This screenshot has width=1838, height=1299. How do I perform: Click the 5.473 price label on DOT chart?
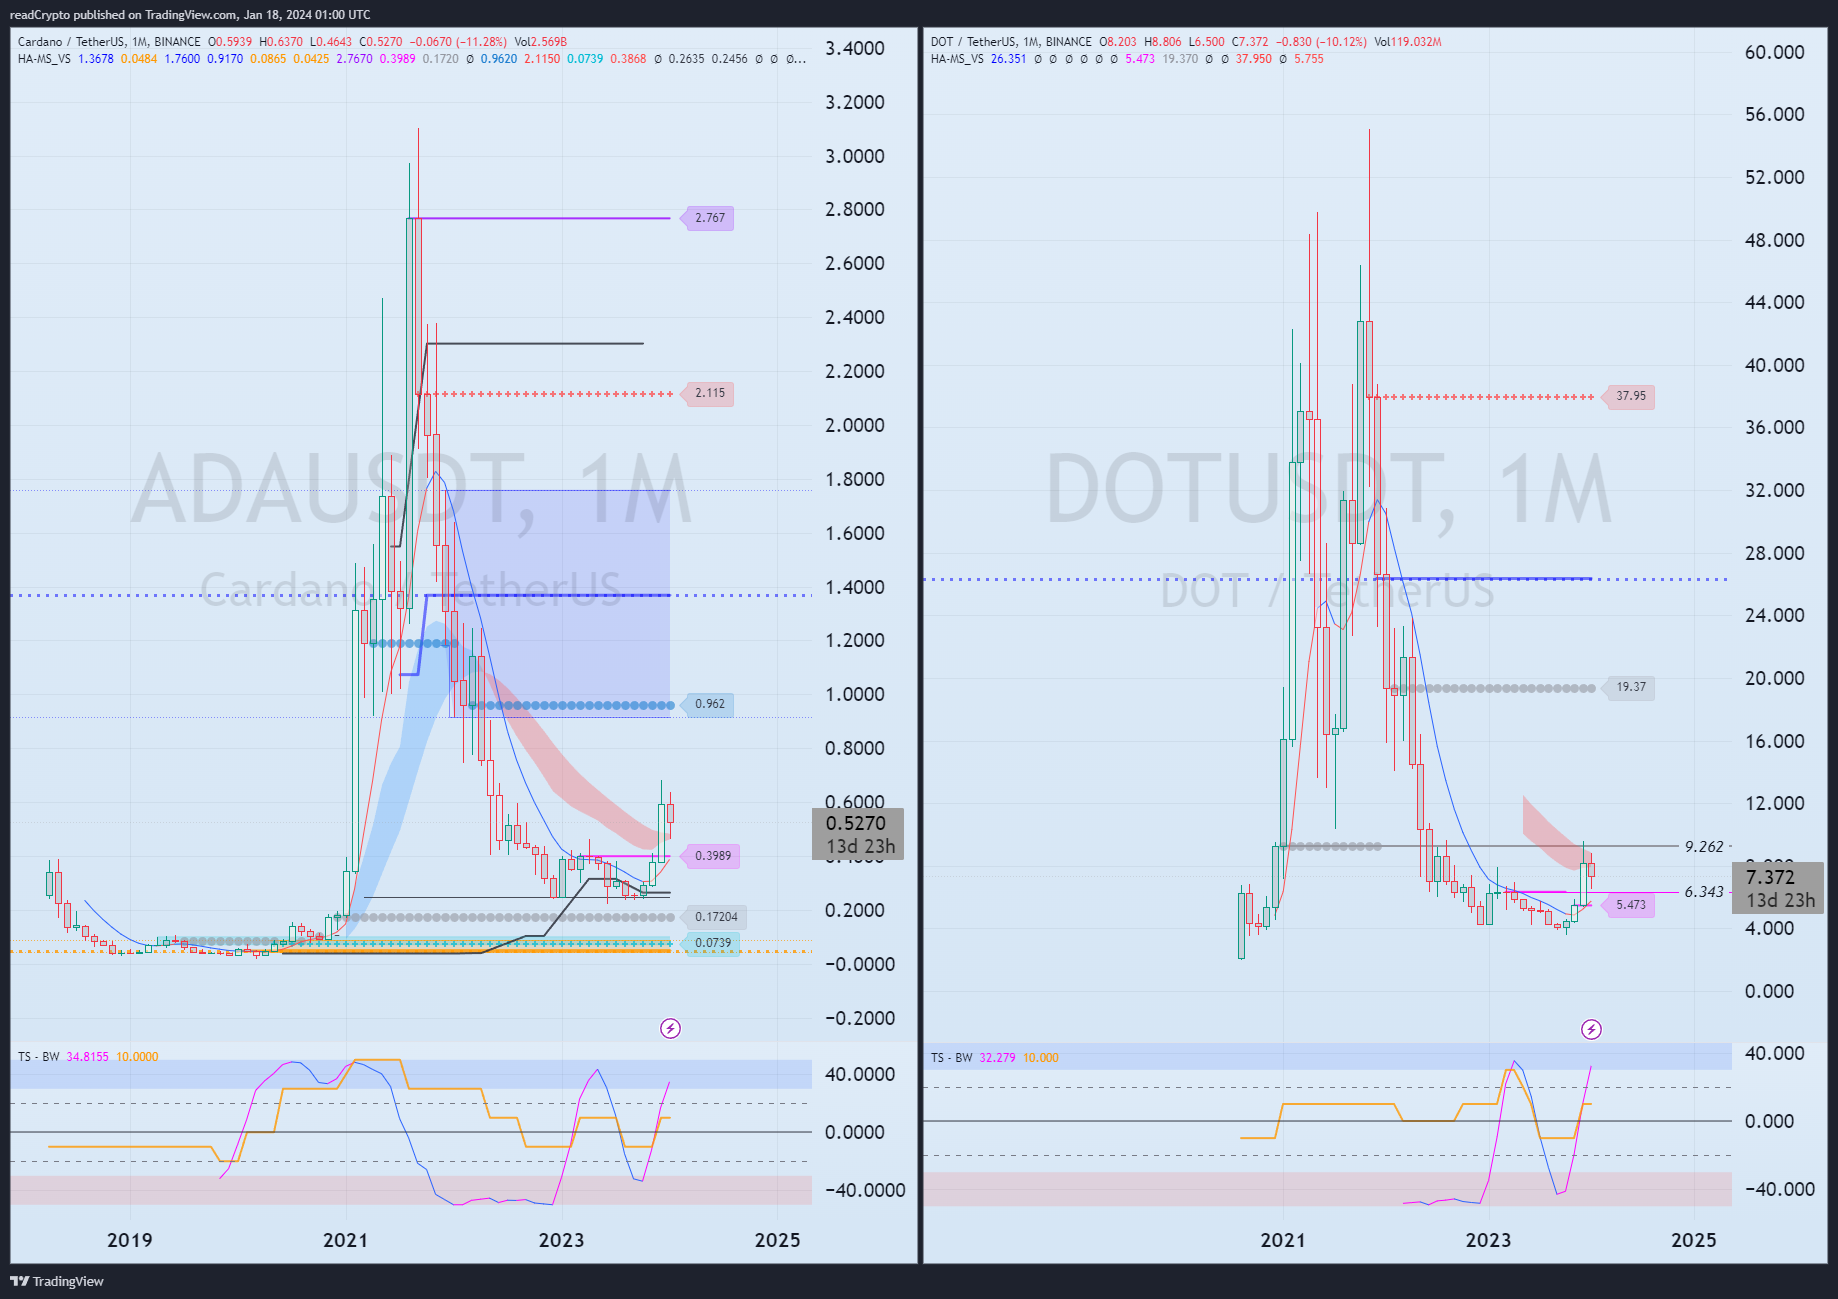1630,905
